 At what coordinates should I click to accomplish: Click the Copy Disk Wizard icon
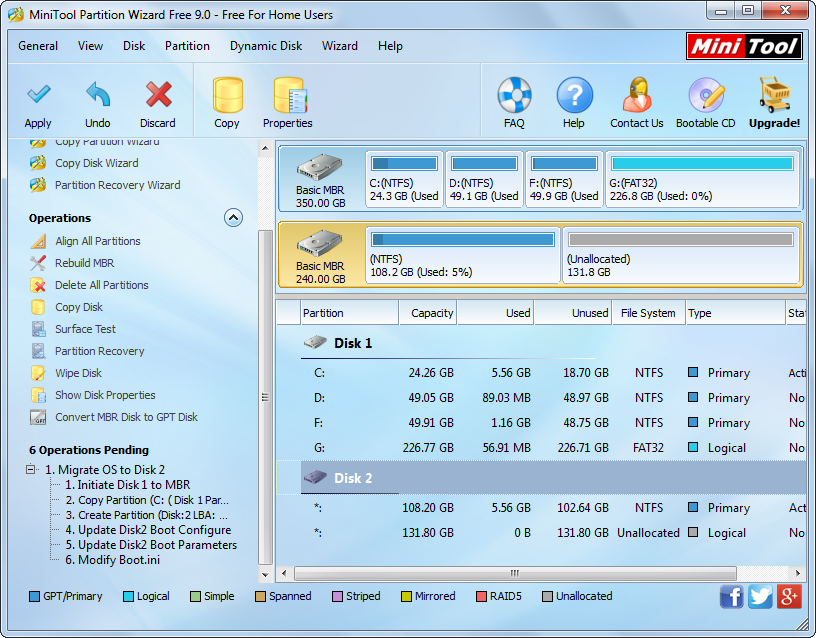click(38, 163)
